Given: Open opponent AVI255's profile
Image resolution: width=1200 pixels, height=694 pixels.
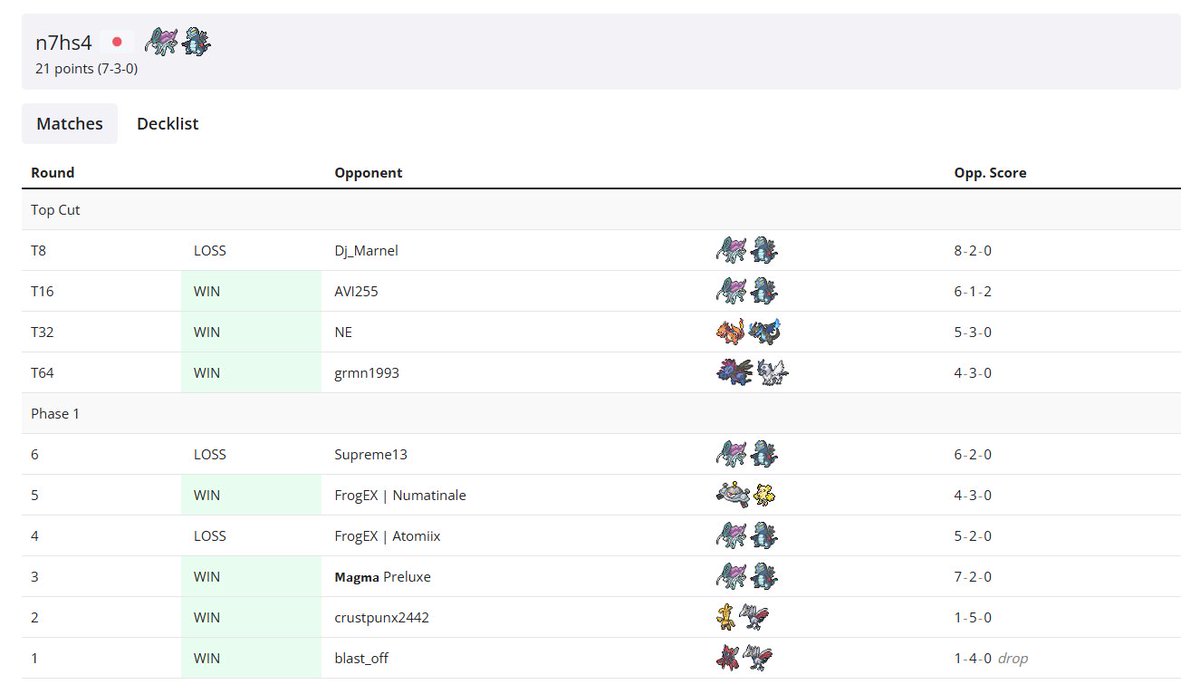Looking at the screenshot, I should coord(356,292).
